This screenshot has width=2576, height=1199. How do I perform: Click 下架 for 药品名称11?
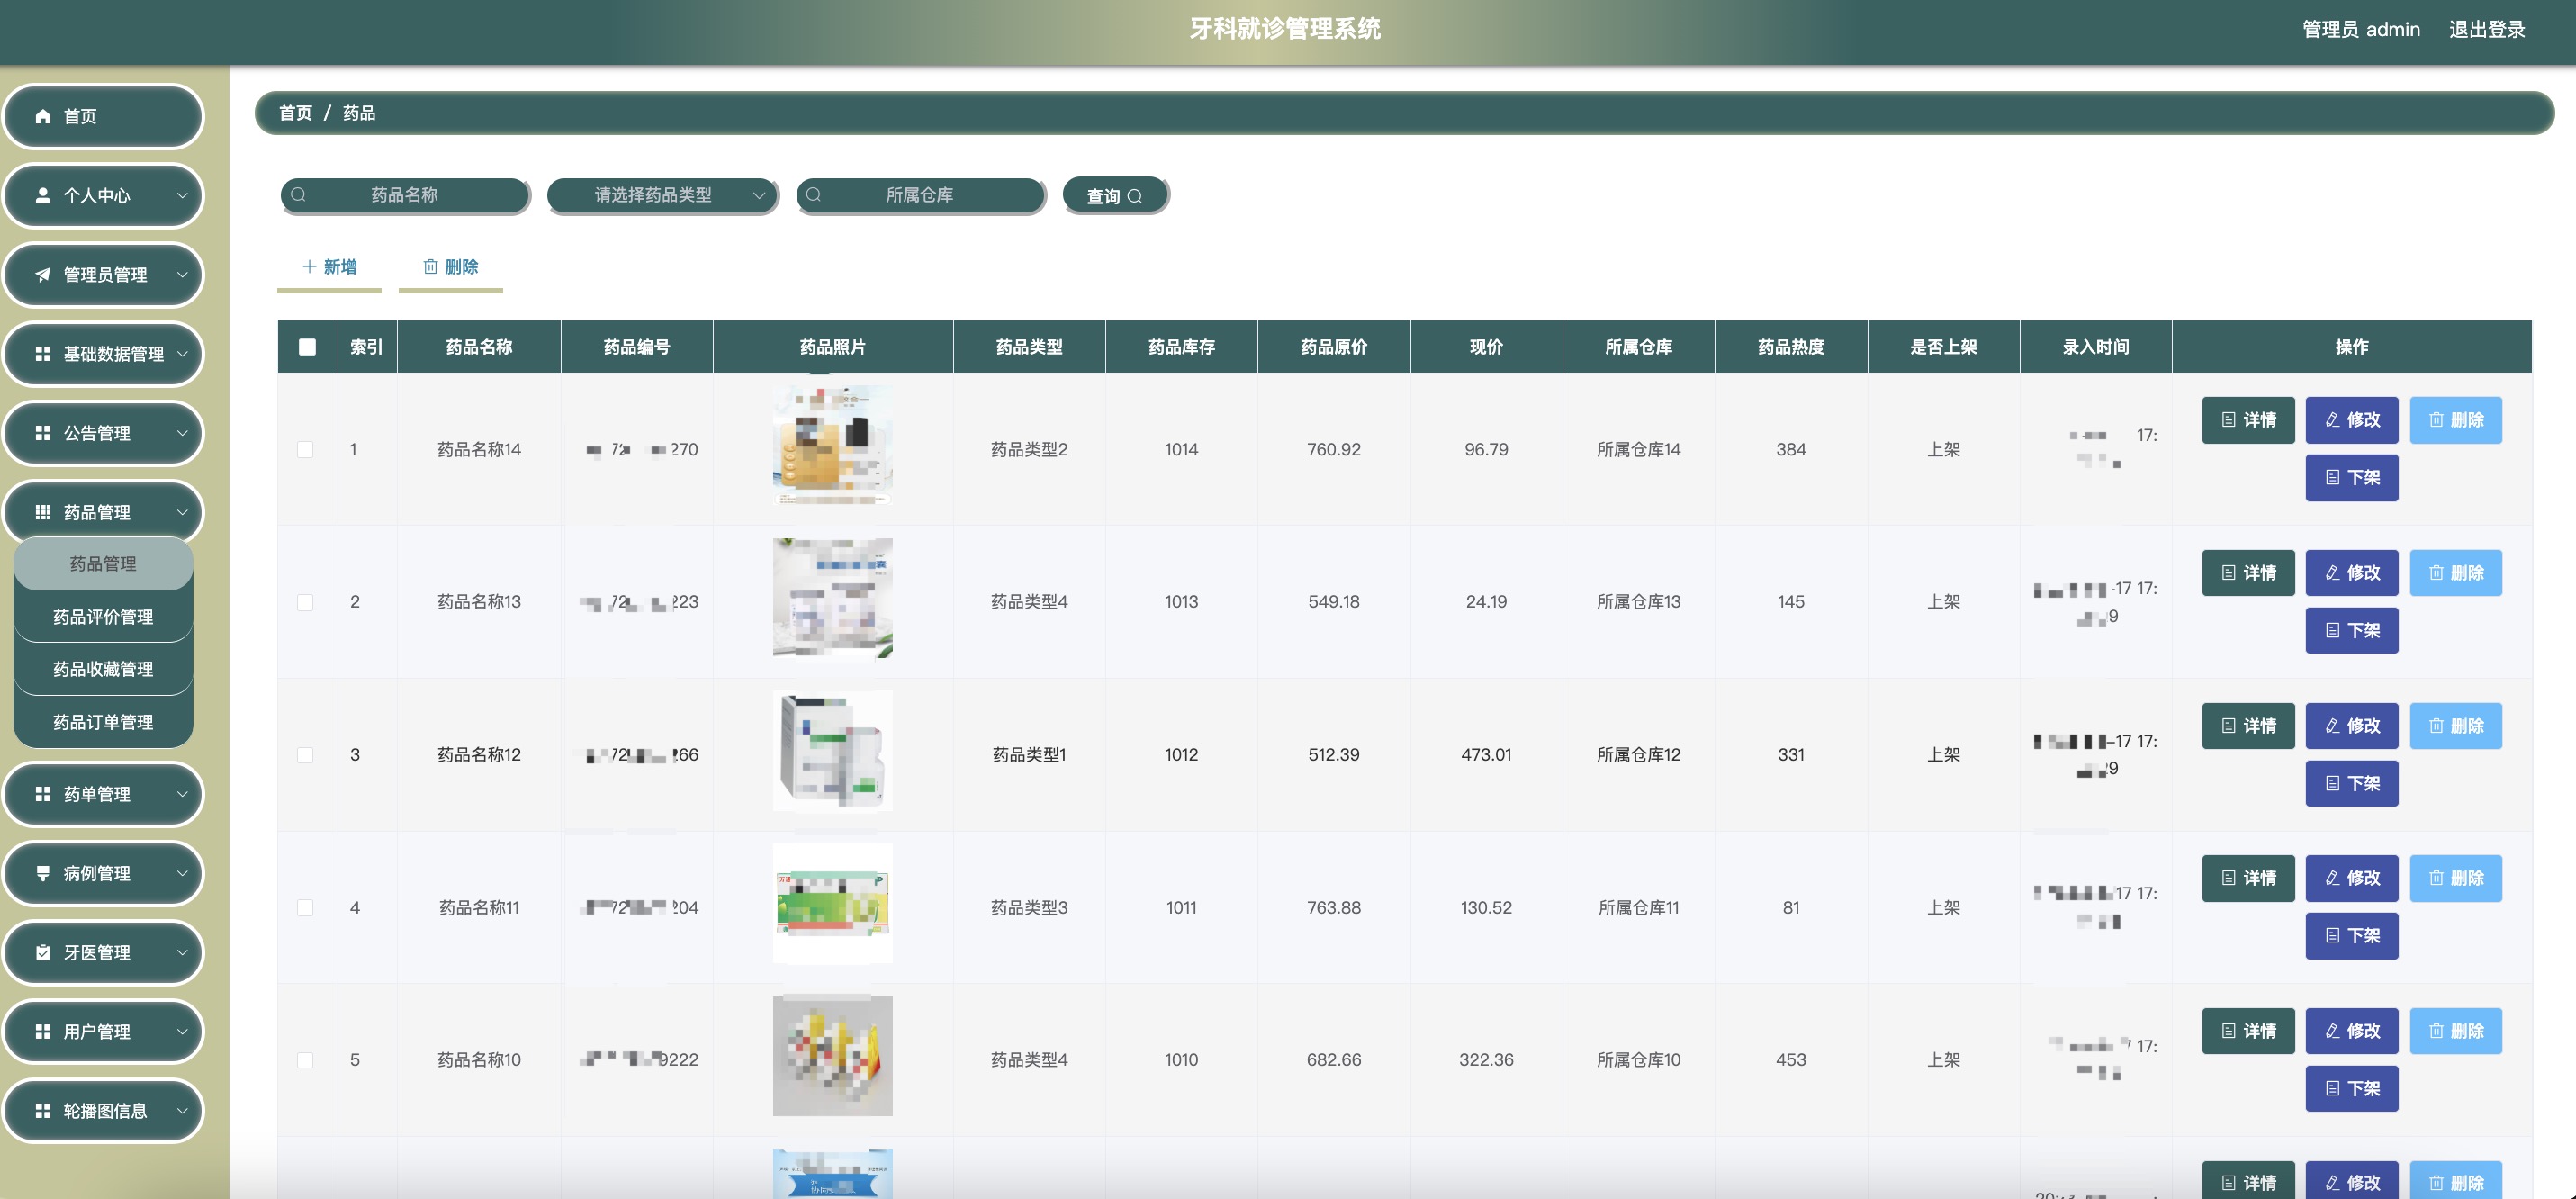[2352, 936]
